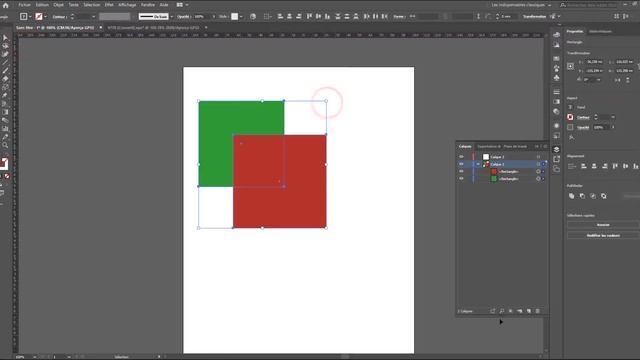Click vertical align top in control bar

(309, 16)
